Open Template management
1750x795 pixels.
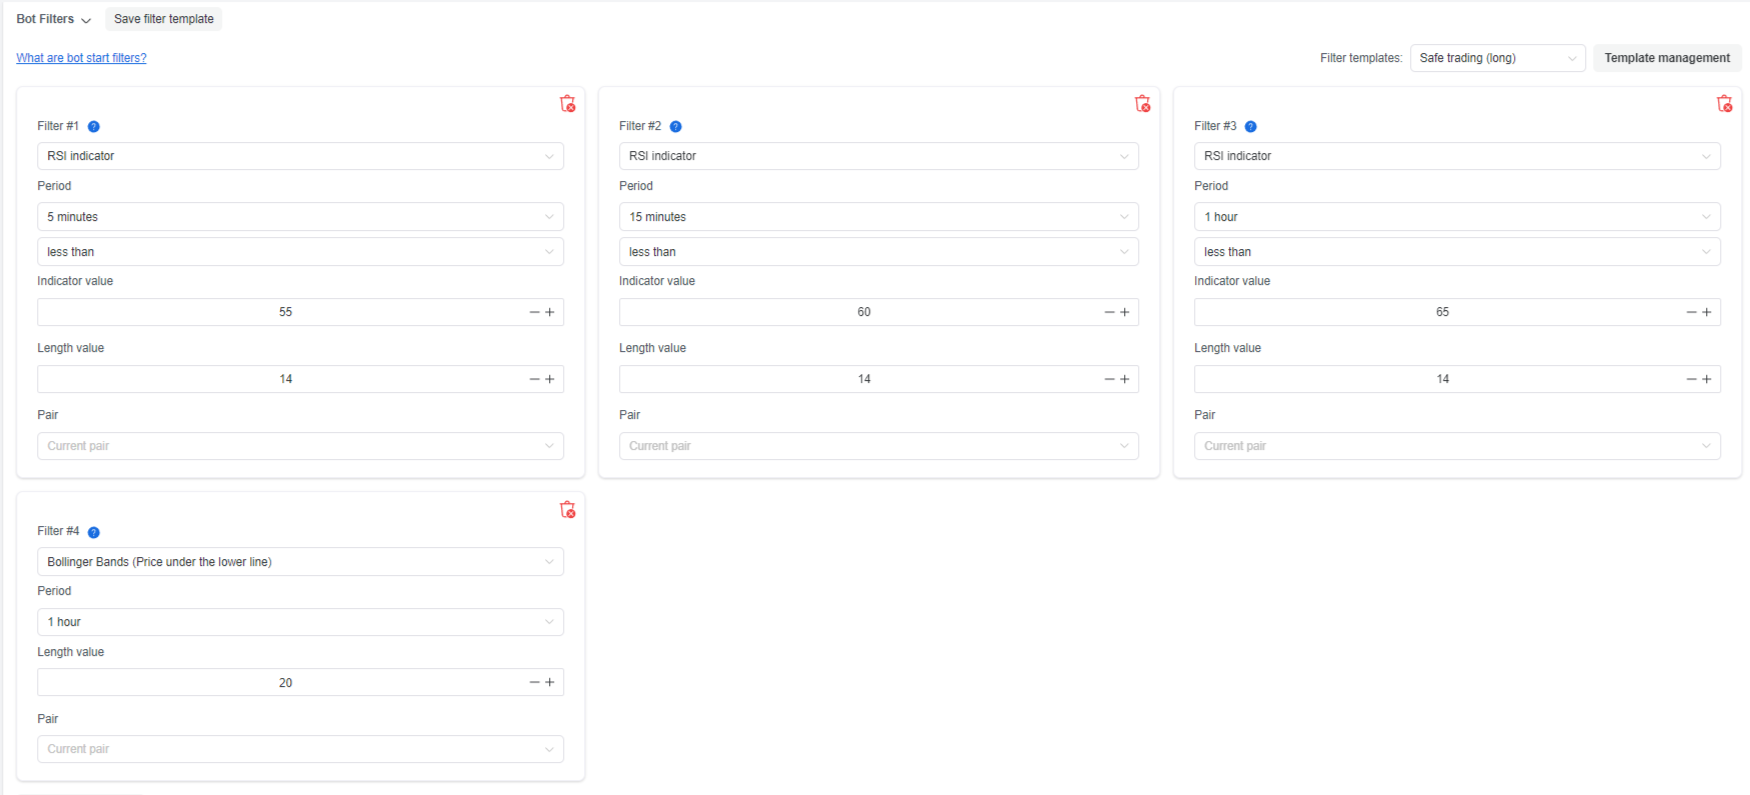[1667, 58]
